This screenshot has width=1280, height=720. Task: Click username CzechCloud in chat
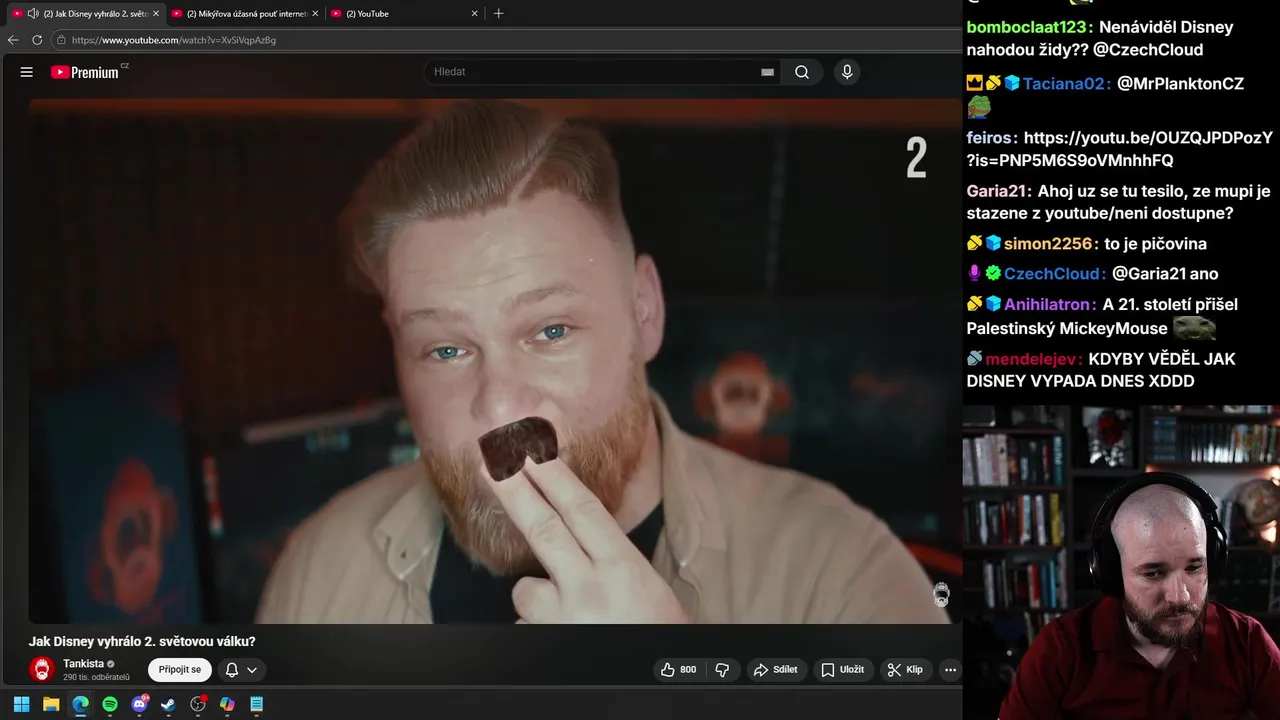(1052, 274)
